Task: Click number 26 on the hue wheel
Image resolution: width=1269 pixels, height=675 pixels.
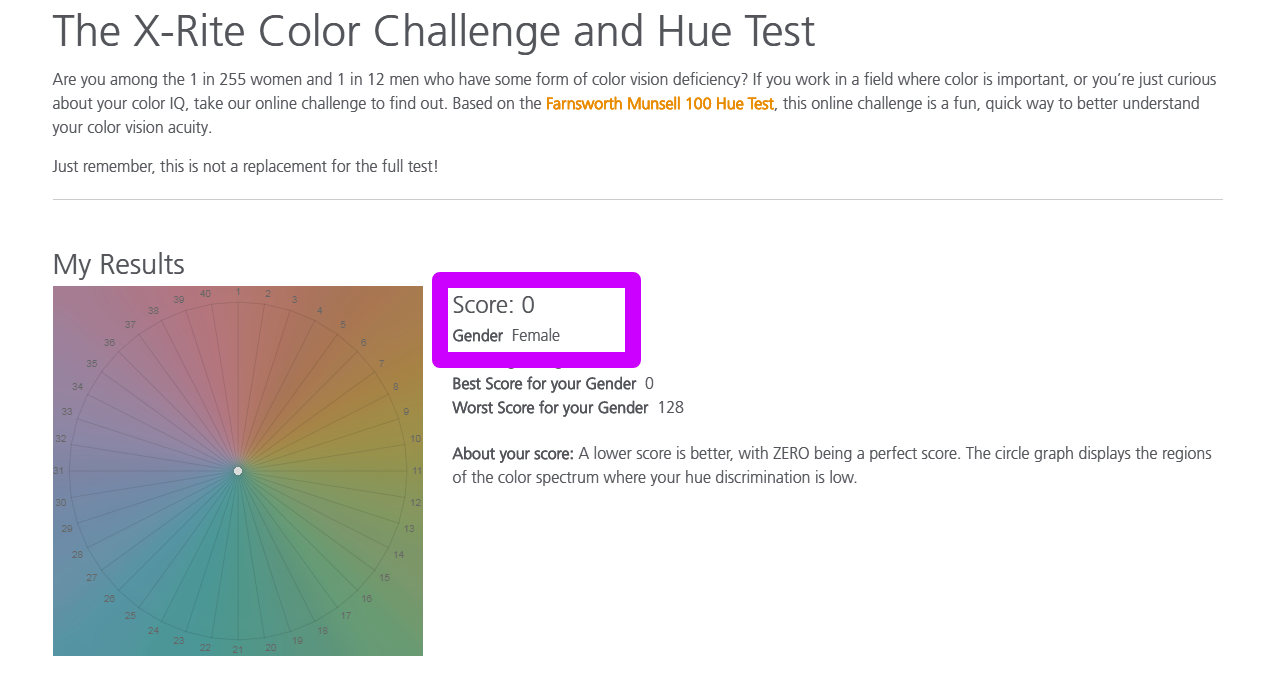Action: tap(110, 598)
